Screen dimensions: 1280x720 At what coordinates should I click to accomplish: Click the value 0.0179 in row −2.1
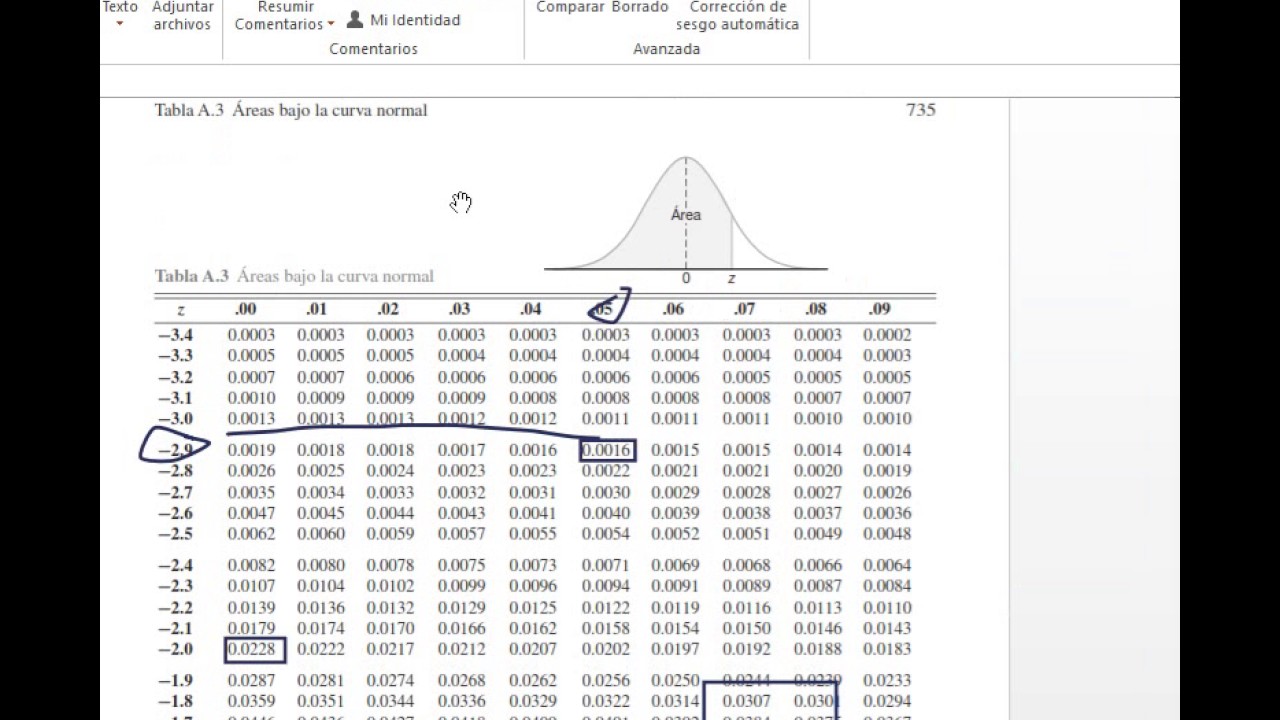252,629
